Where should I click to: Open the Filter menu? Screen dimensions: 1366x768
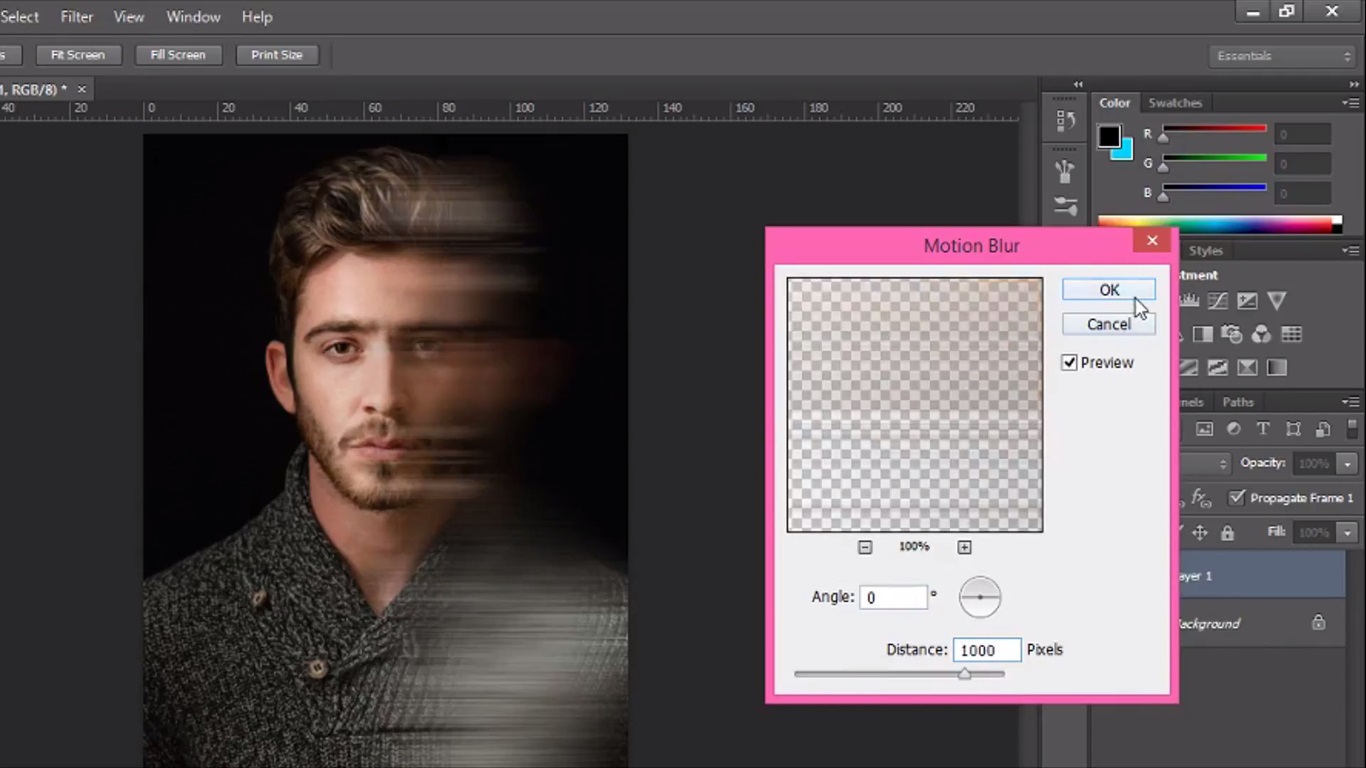point(76,17)
